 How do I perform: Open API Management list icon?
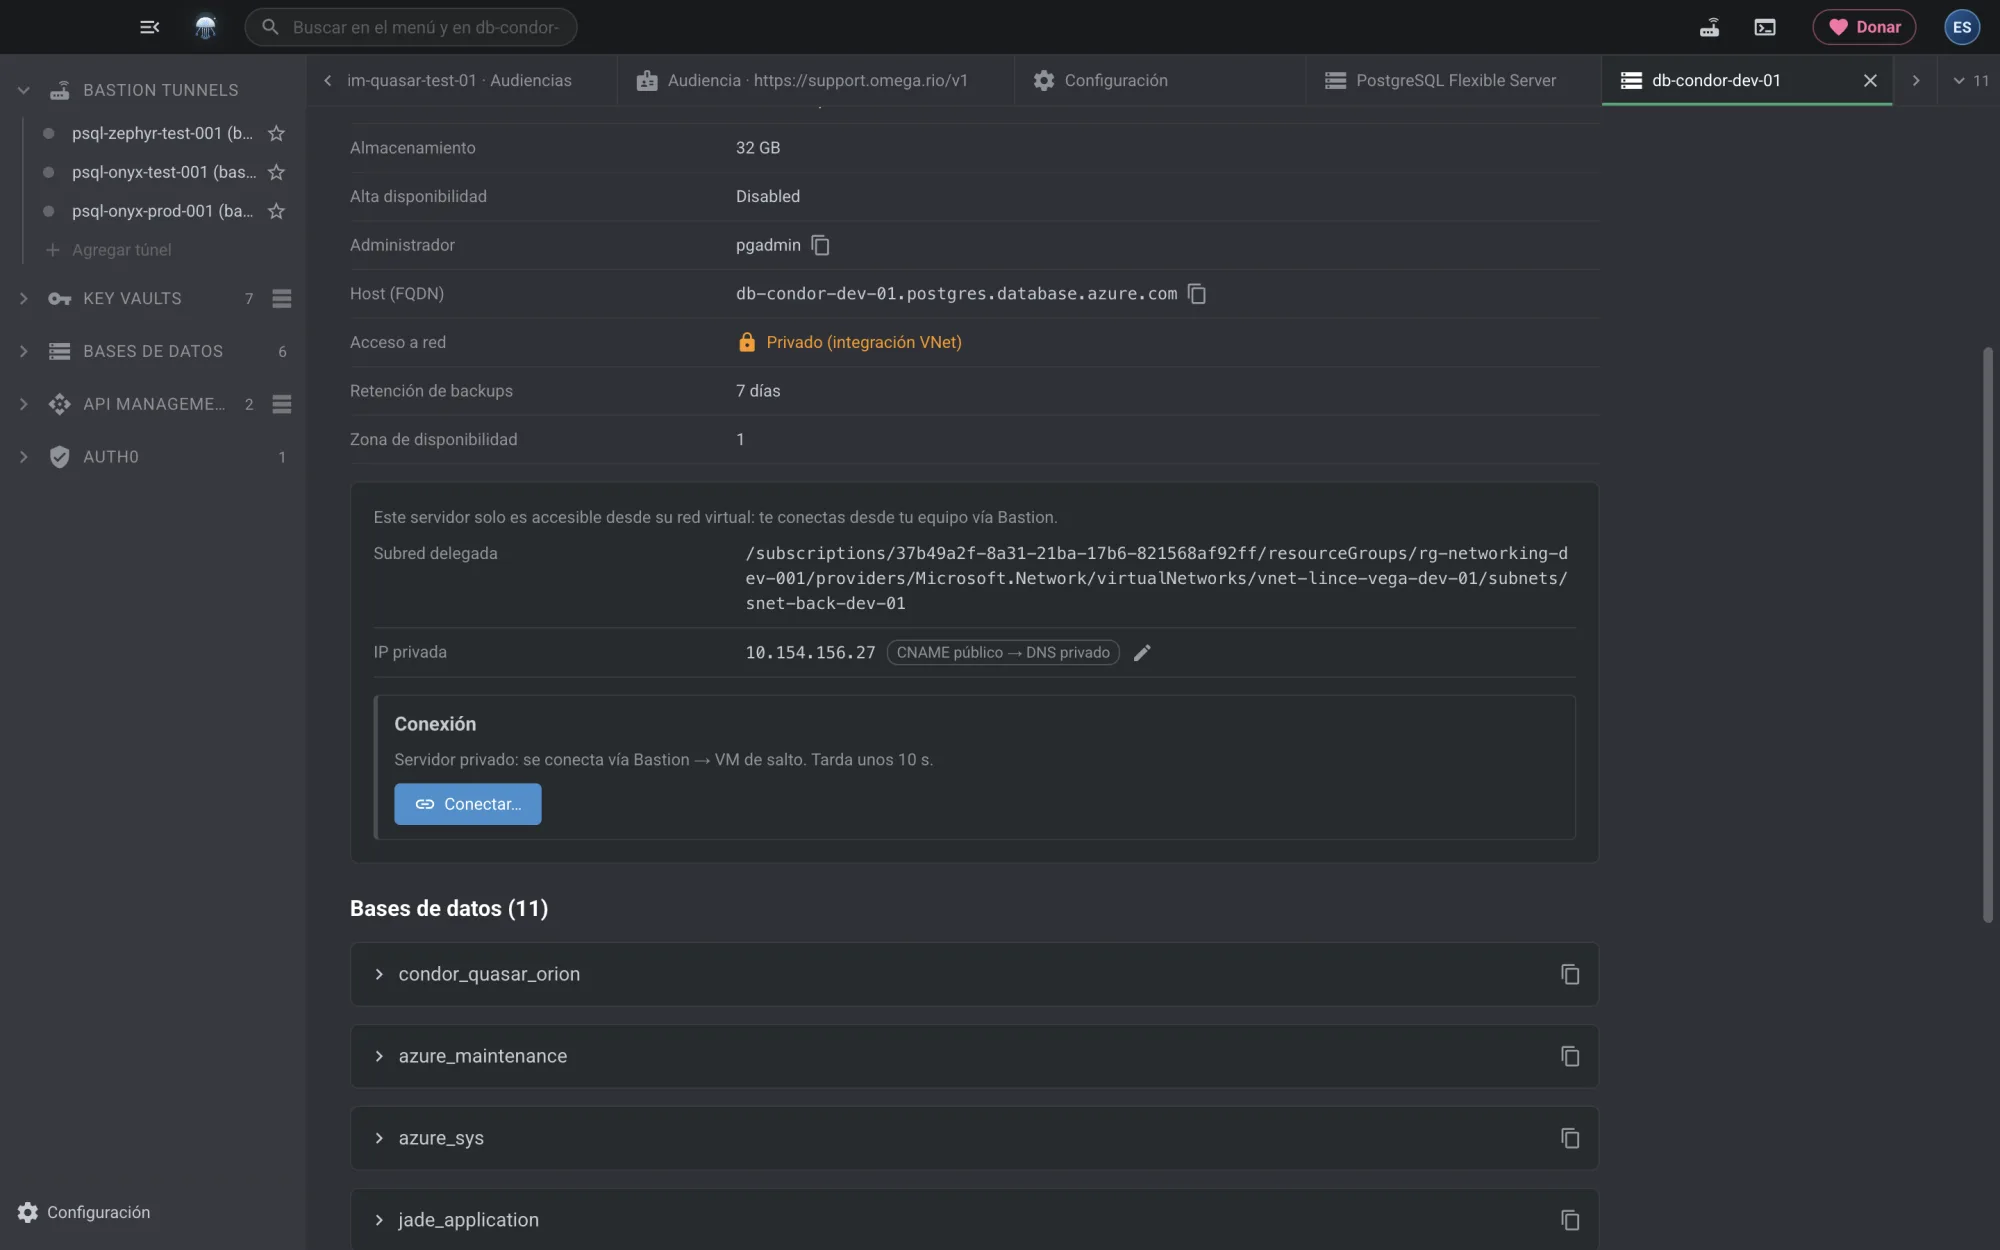coord(282,404)
